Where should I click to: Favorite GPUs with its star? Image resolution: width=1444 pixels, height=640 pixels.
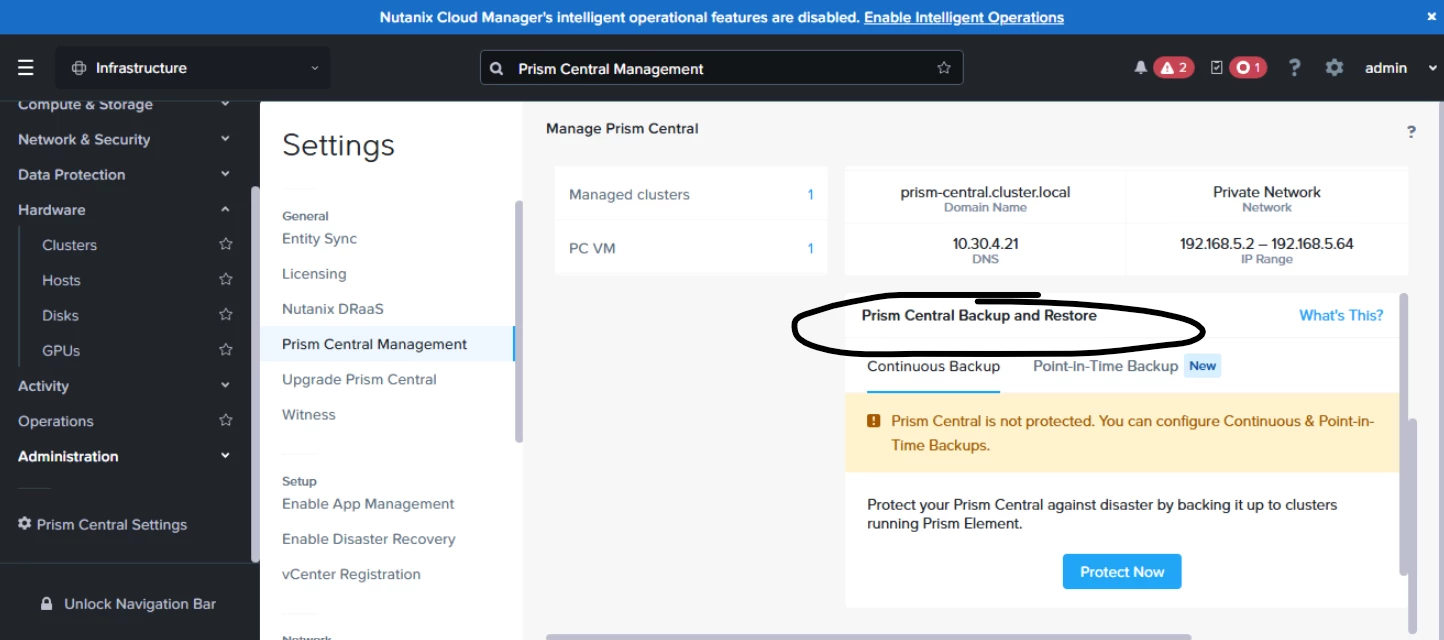[x=226, y=350]
